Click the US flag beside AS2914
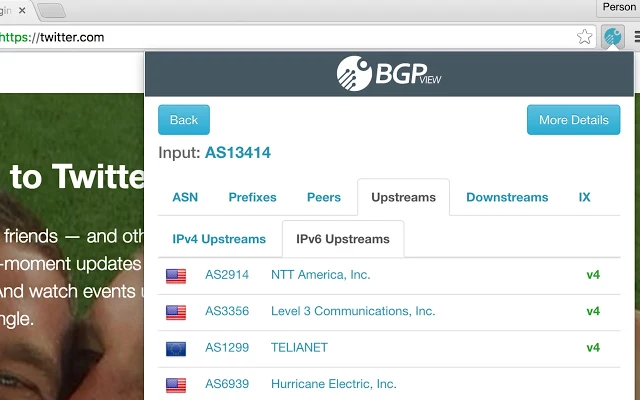The height and width of the screenshot is (400, 640). 176,276
